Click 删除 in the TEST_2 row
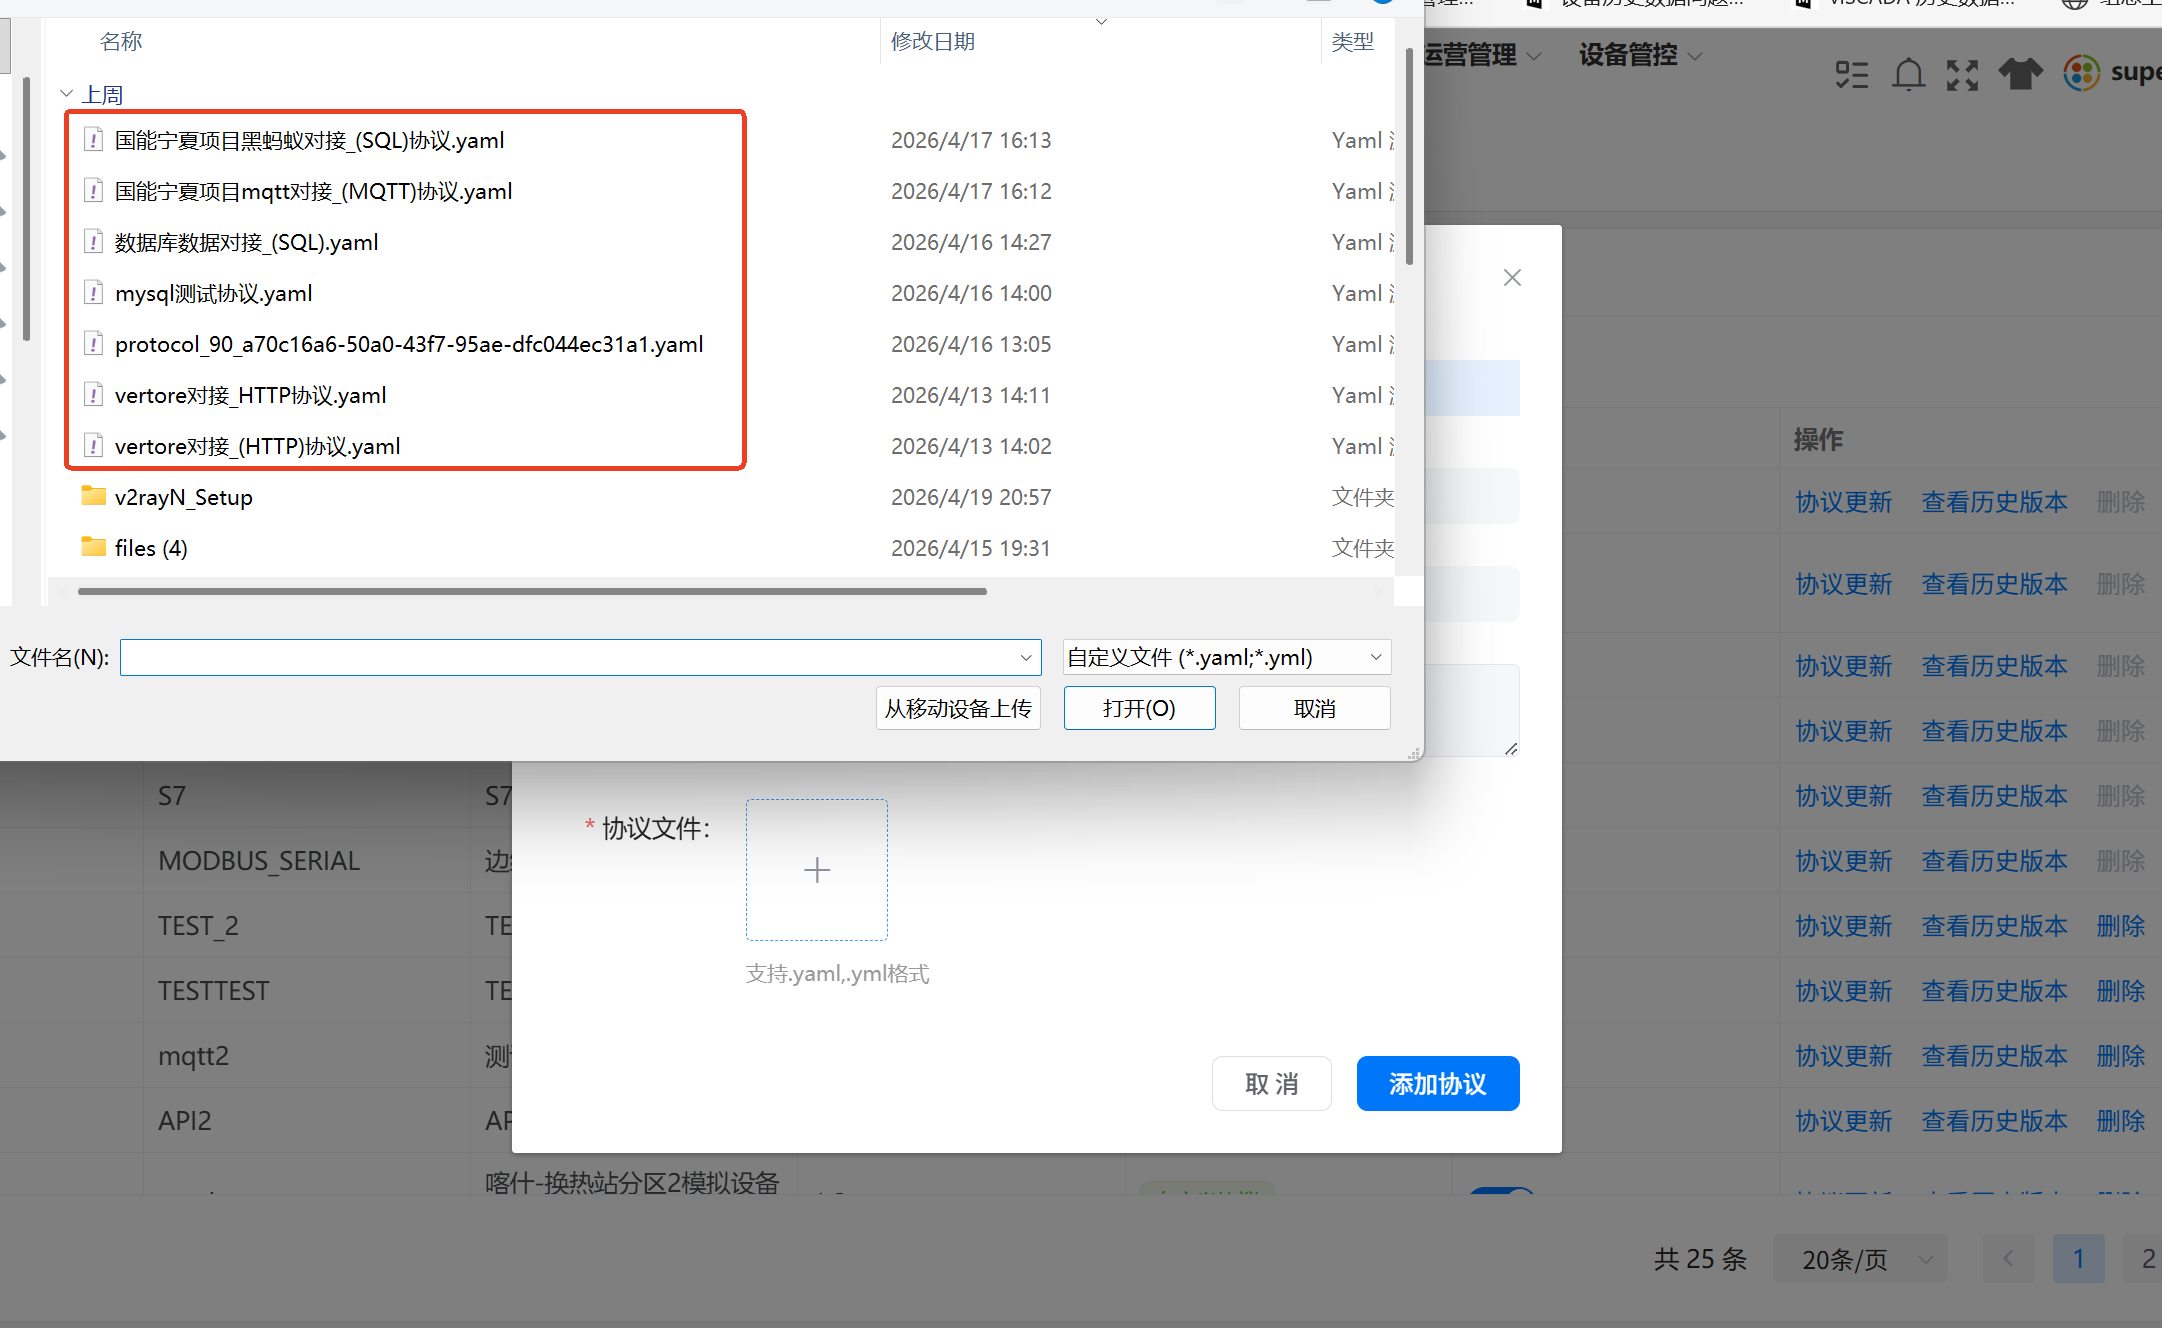Screen dimensions: 2162x1328 2121,926
